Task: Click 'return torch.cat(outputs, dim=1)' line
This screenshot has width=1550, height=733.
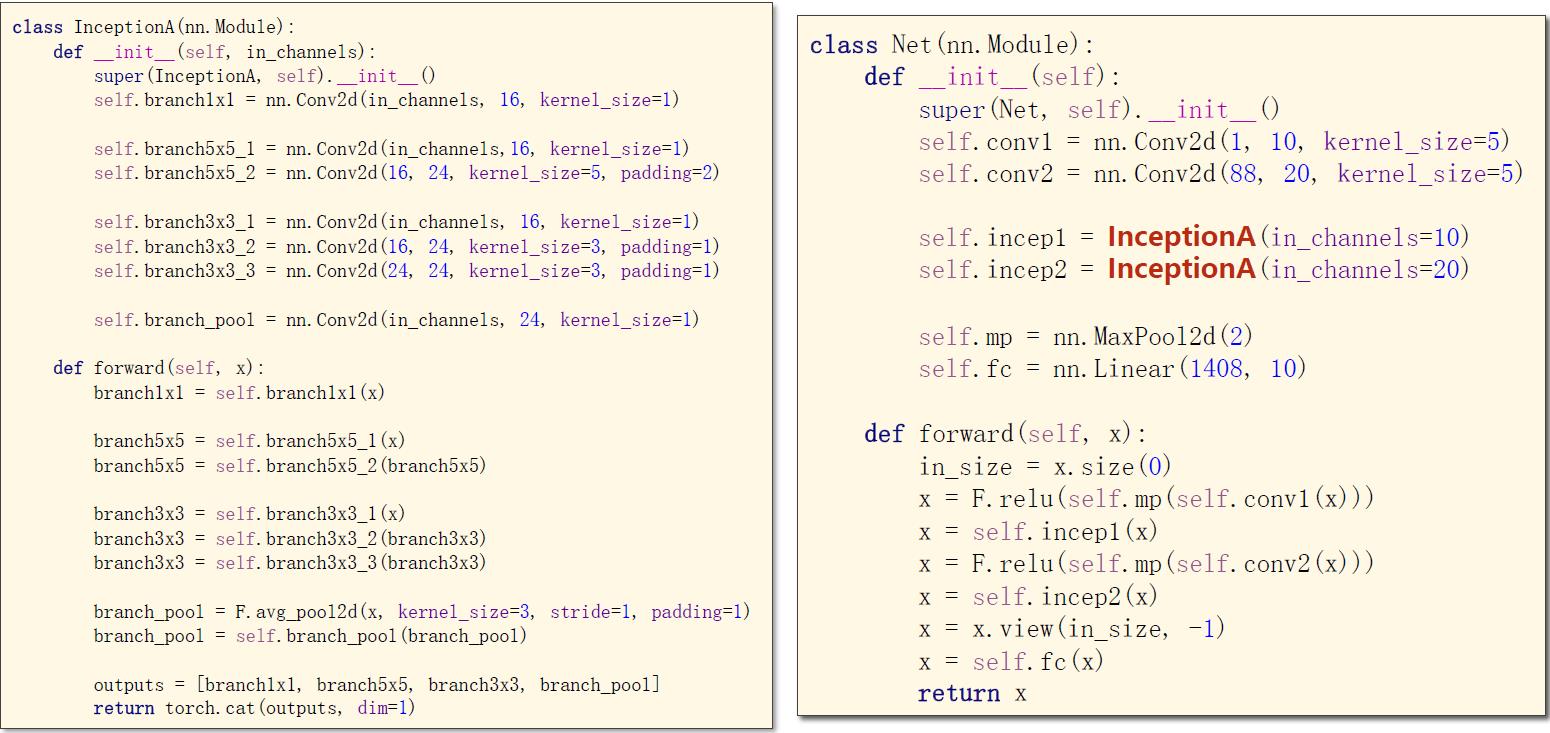Action: pyautogui.click(x=254, y=709)
